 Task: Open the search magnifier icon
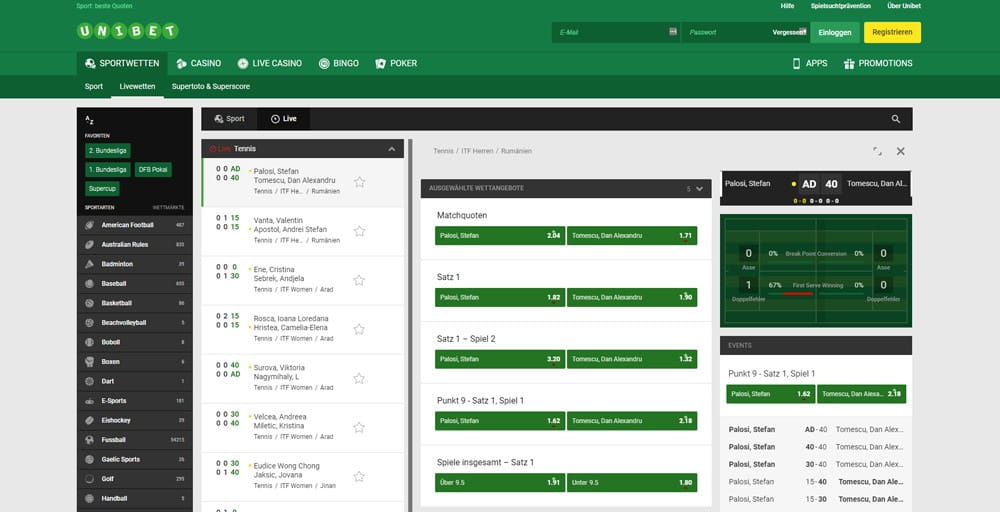click(895, 119)
